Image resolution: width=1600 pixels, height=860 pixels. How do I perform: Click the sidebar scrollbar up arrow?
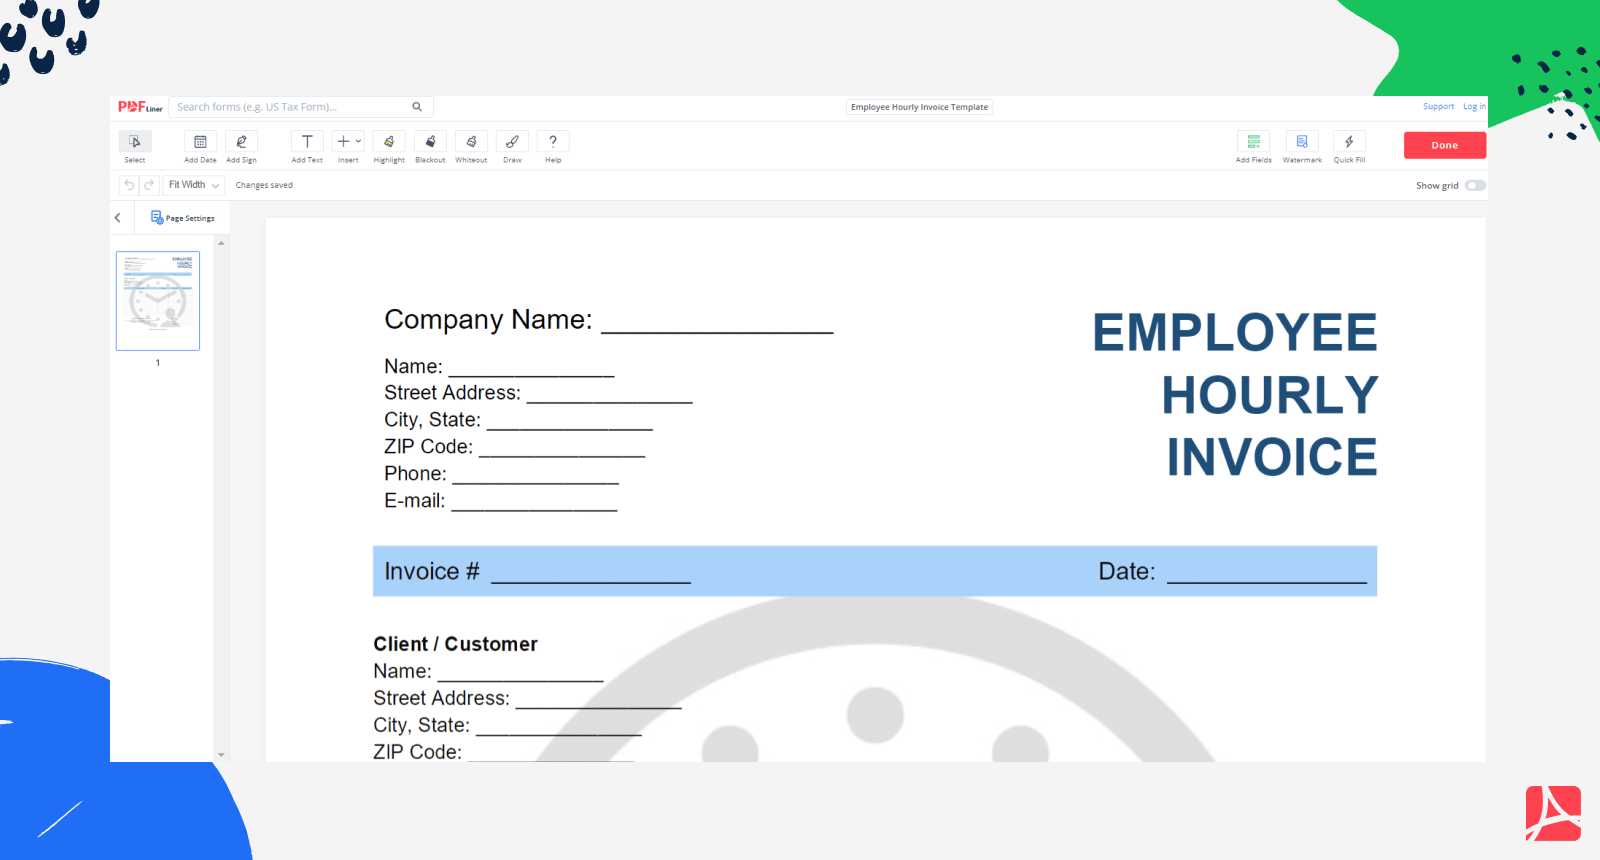coord(221,243)
